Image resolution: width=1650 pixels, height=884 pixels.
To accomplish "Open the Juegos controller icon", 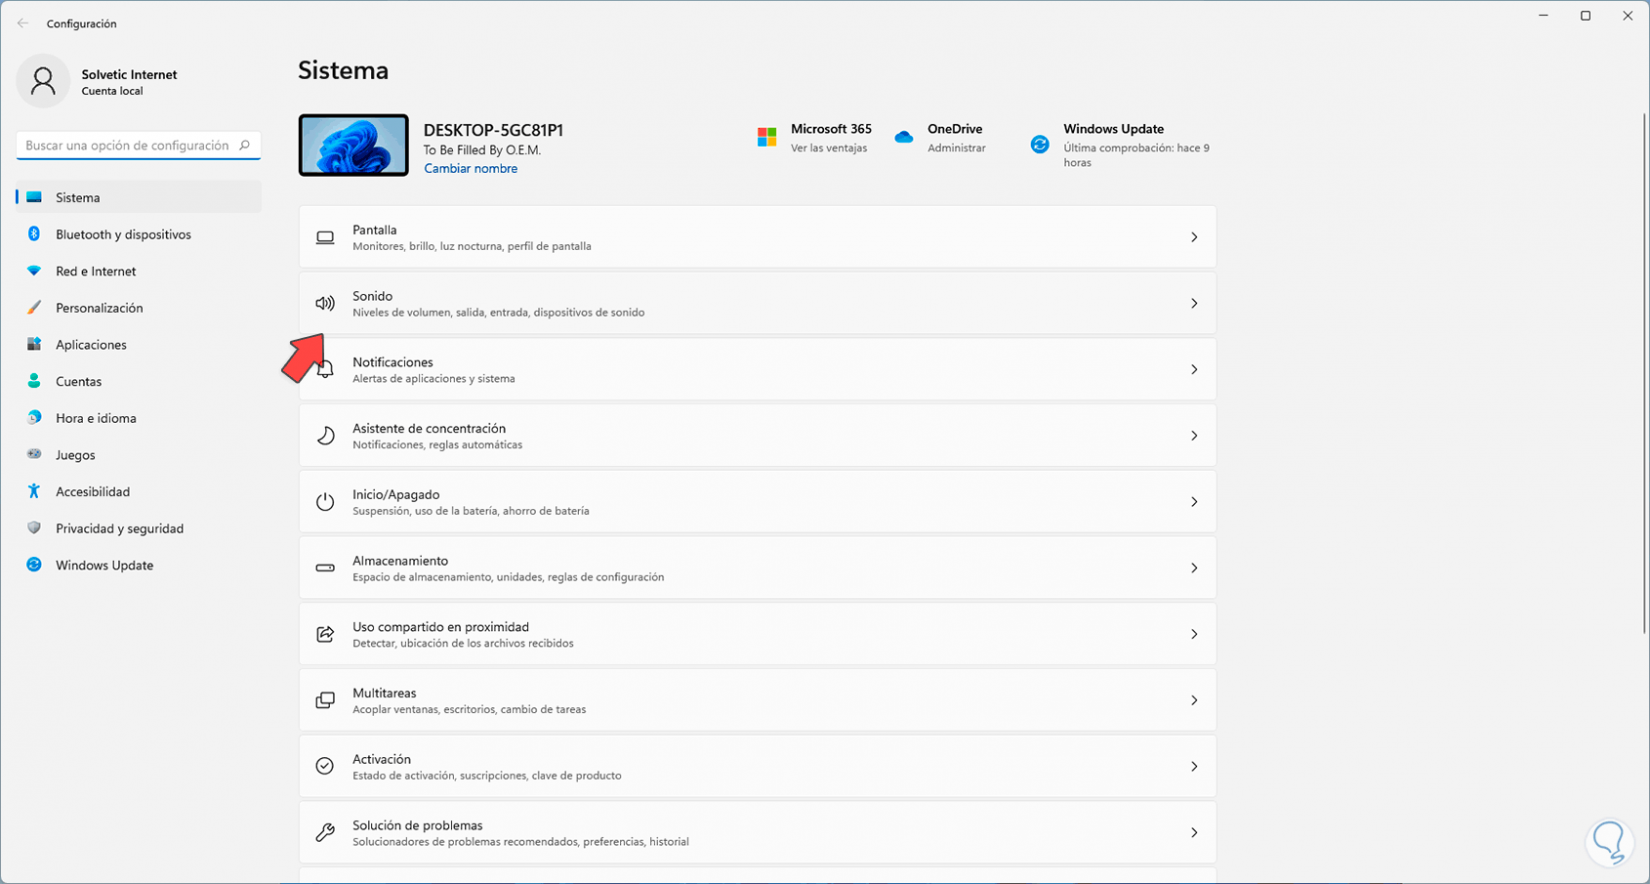I will pyautogui.click(x=34, y=455).
